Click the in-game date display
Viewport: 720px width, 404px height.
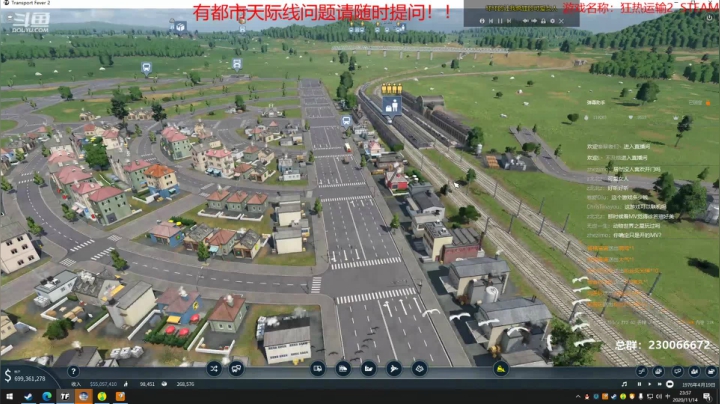pyautogui.click(x=698, y=385)
